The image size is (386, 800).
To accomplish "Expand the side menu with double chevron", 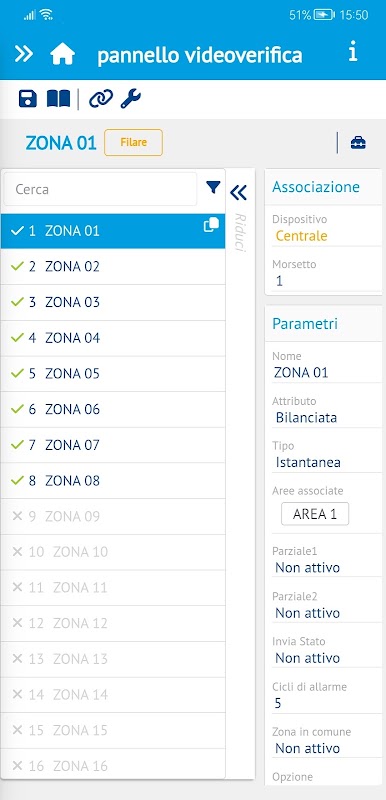I will tap(23, 53).
